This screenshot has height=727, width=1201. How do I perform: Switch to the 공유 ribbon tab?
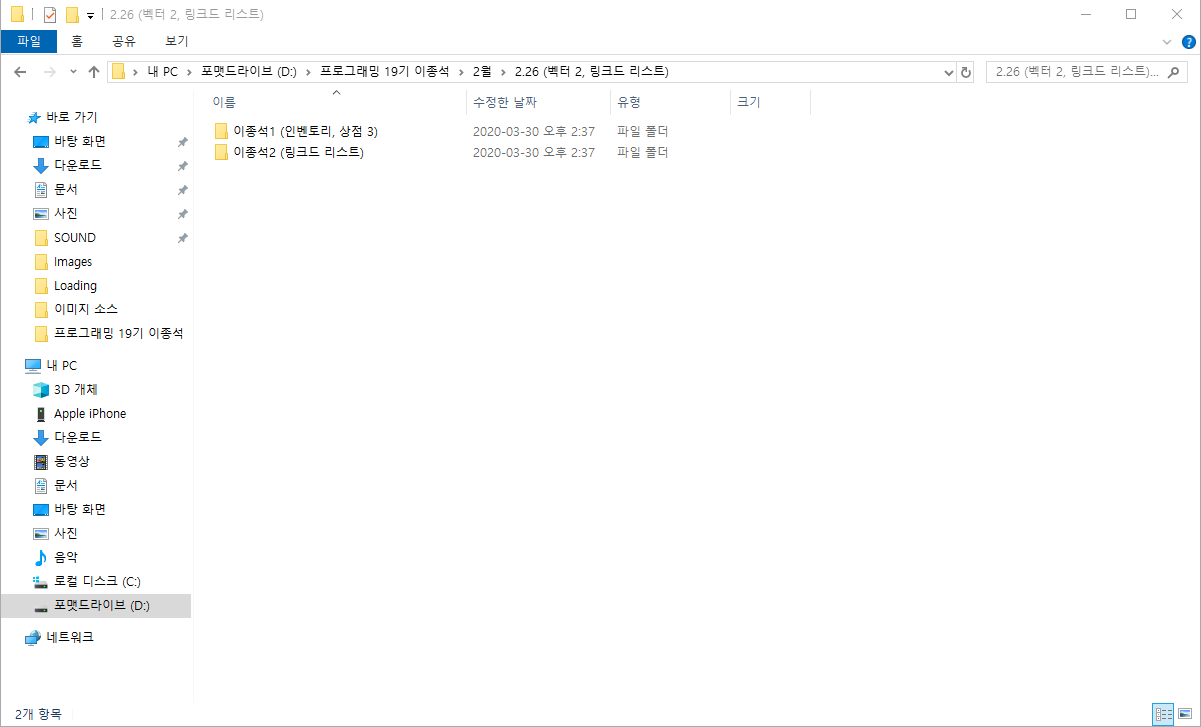pos(124,41)
